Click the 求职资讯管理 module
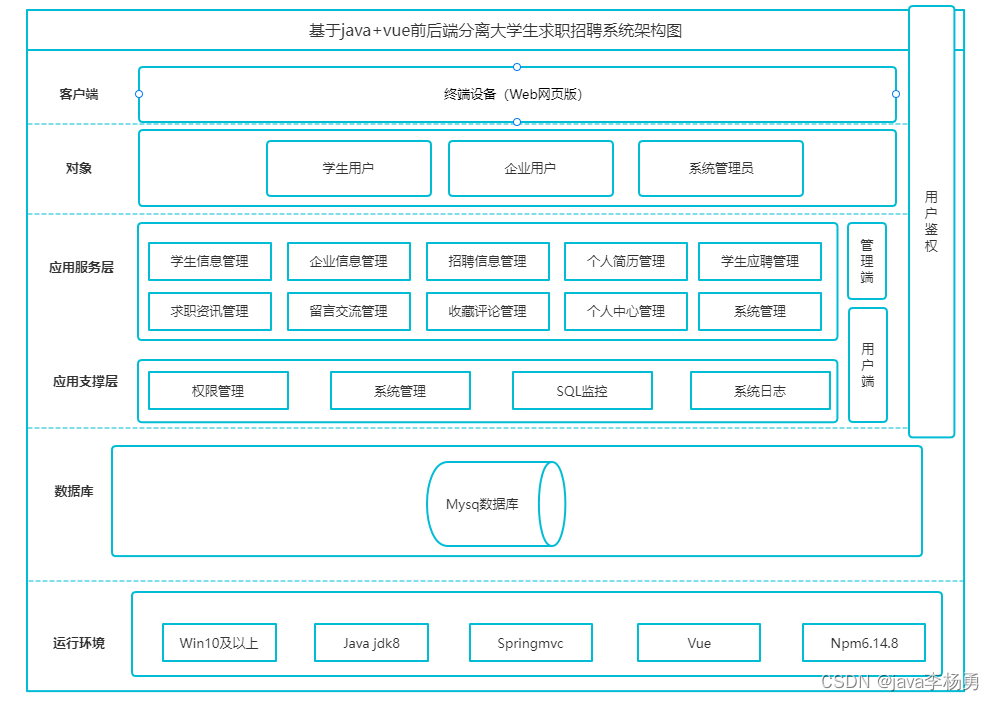 click(x=210, y=311)
